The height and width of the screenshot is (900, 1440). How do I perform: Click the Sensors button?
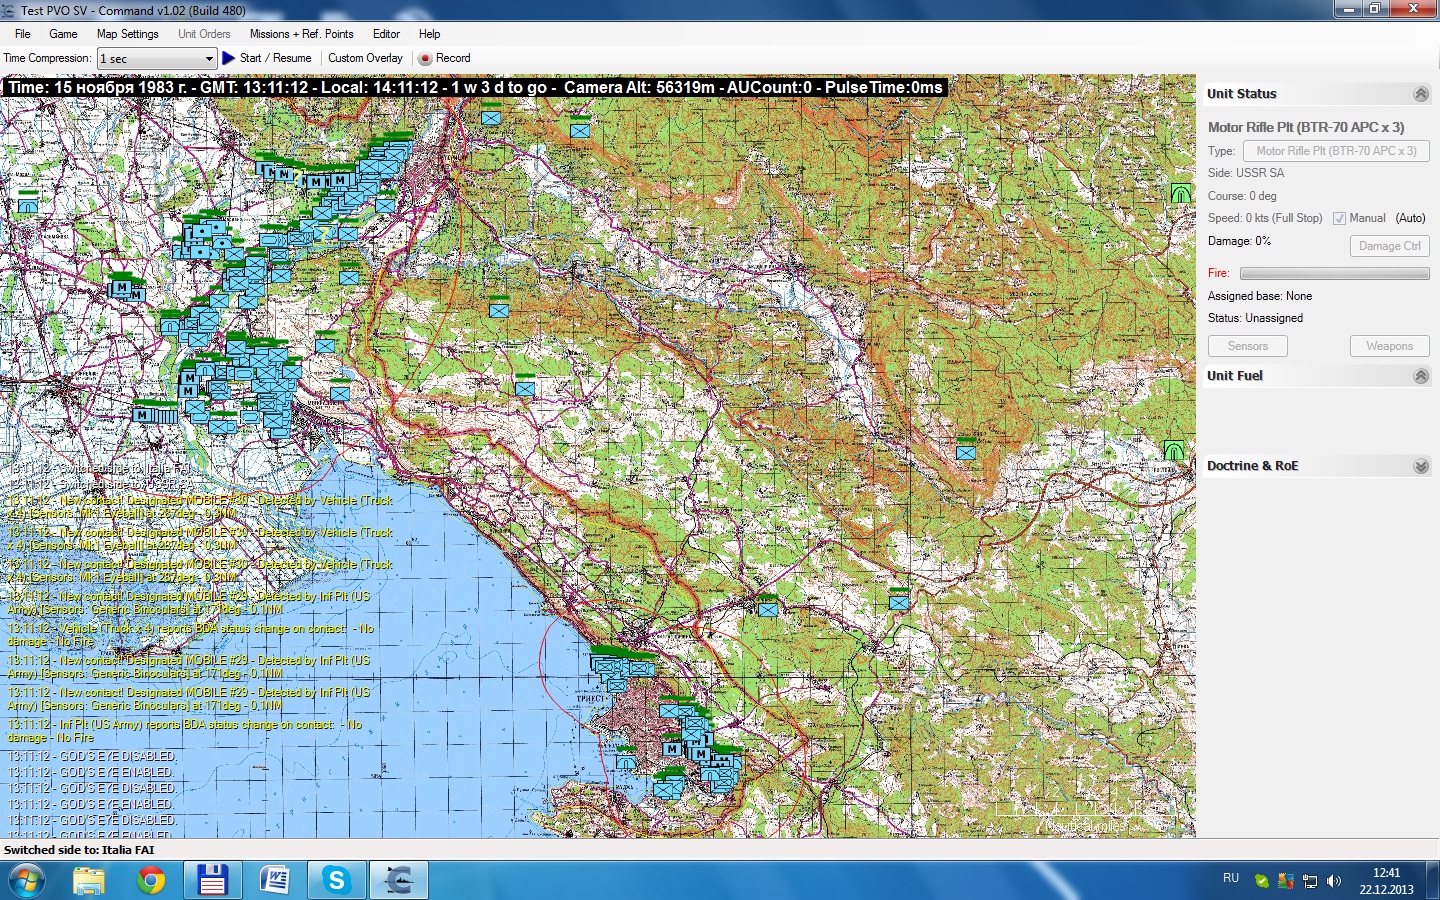pos(1247,346)
